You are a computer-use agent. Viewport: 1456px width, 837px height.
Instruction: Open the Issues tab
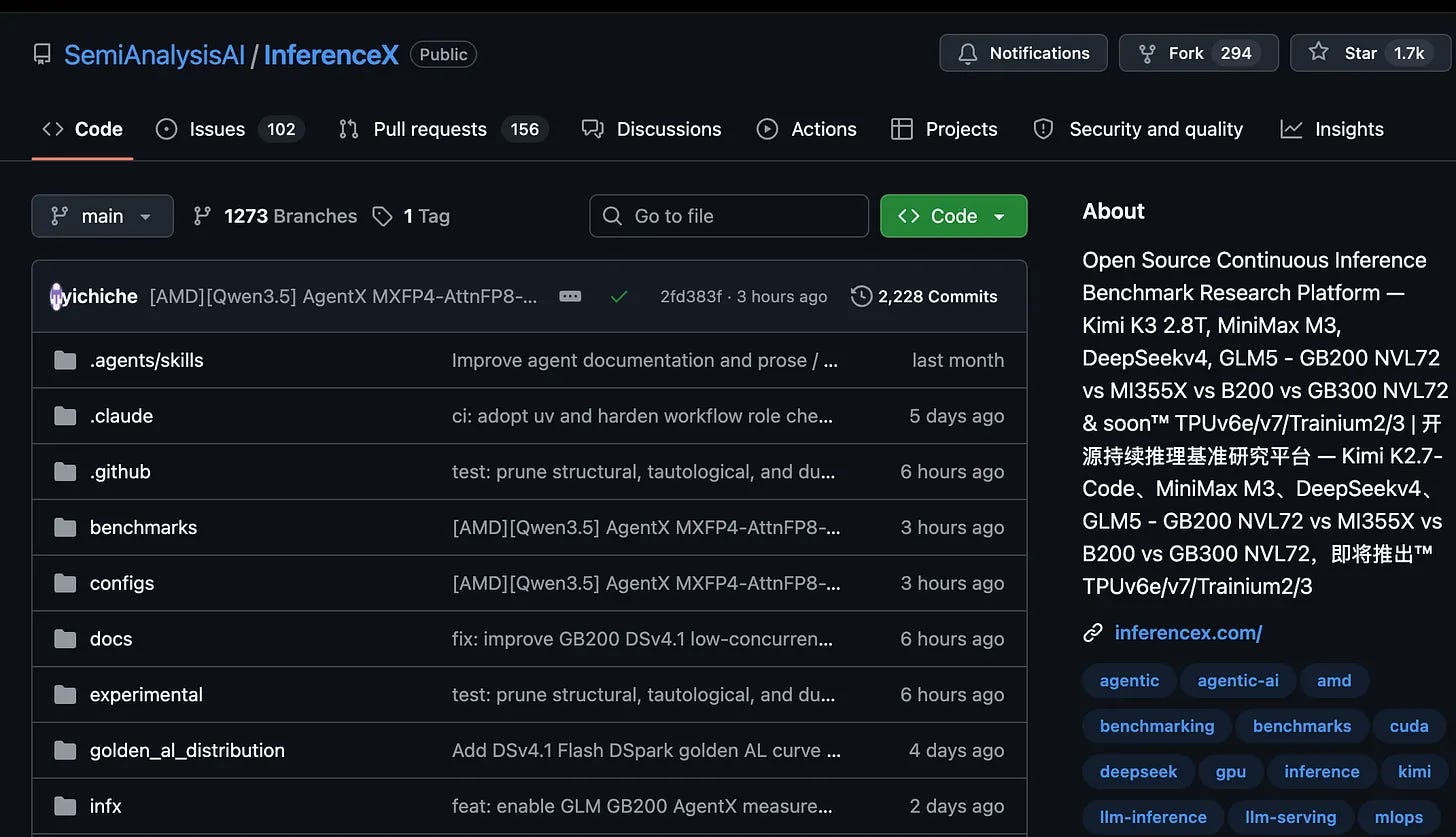tap(230, 129)
